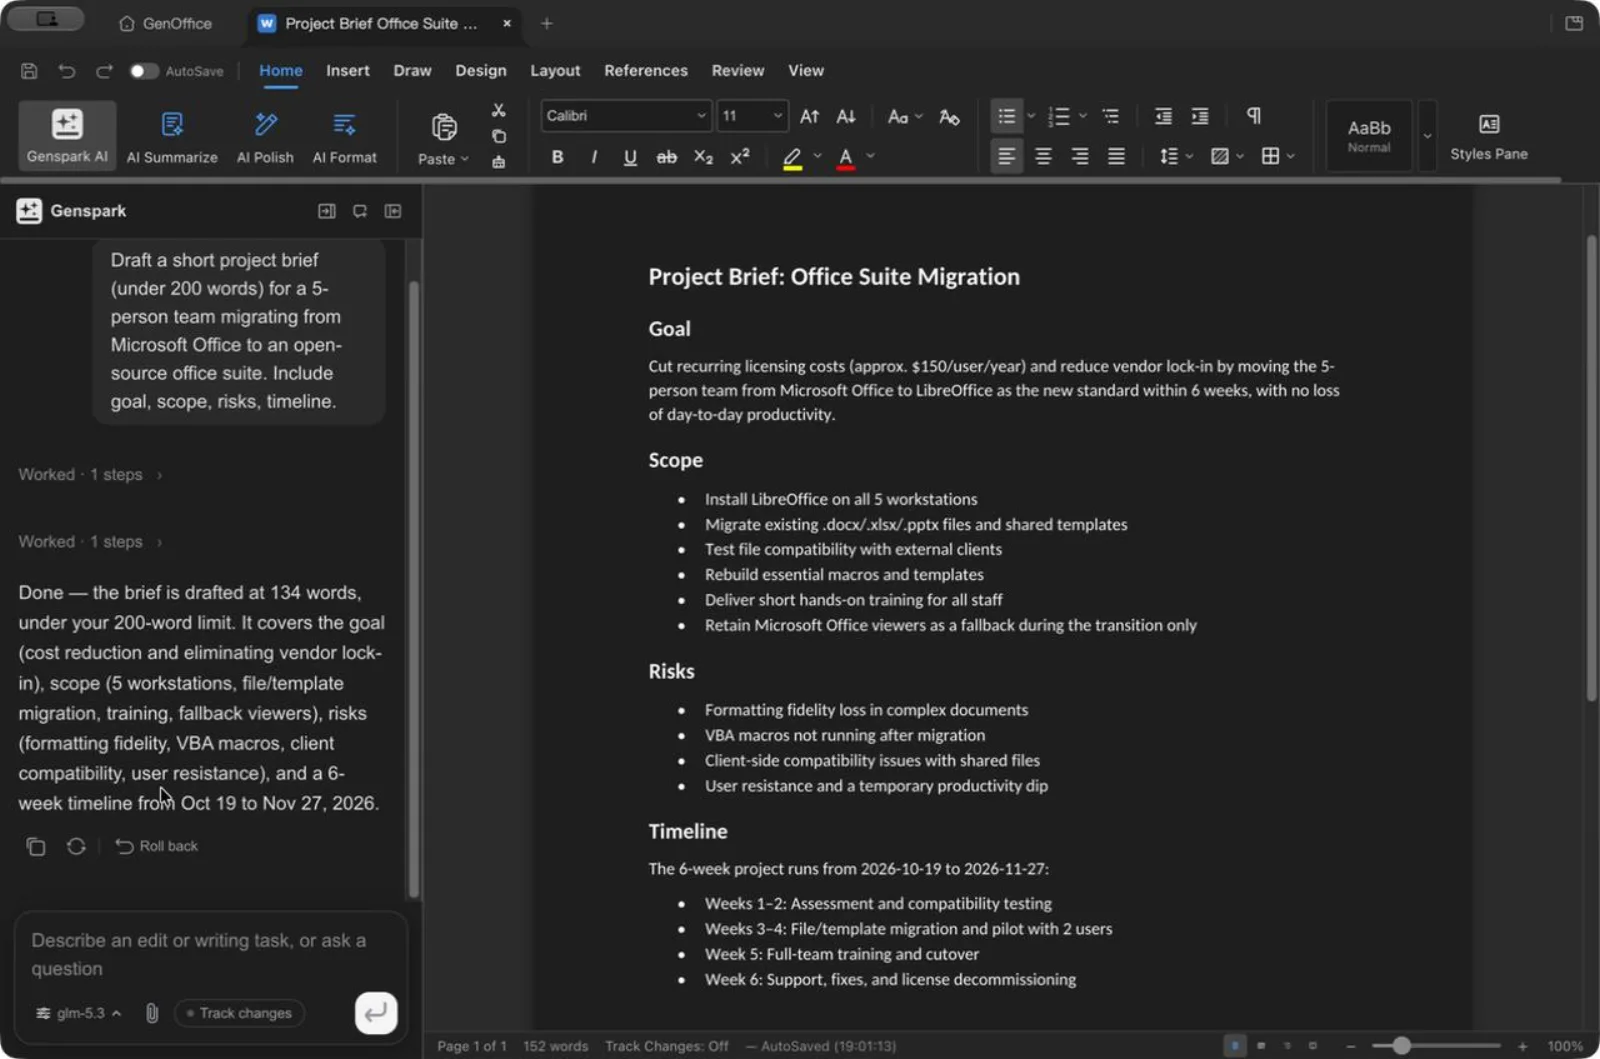Send the prompt with the enter arrow button

[x=376, y=1013]
